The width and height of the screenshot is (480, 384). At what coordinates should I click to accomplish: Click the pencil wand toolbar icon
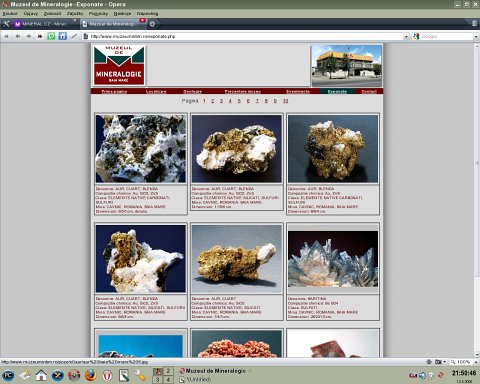74,36
